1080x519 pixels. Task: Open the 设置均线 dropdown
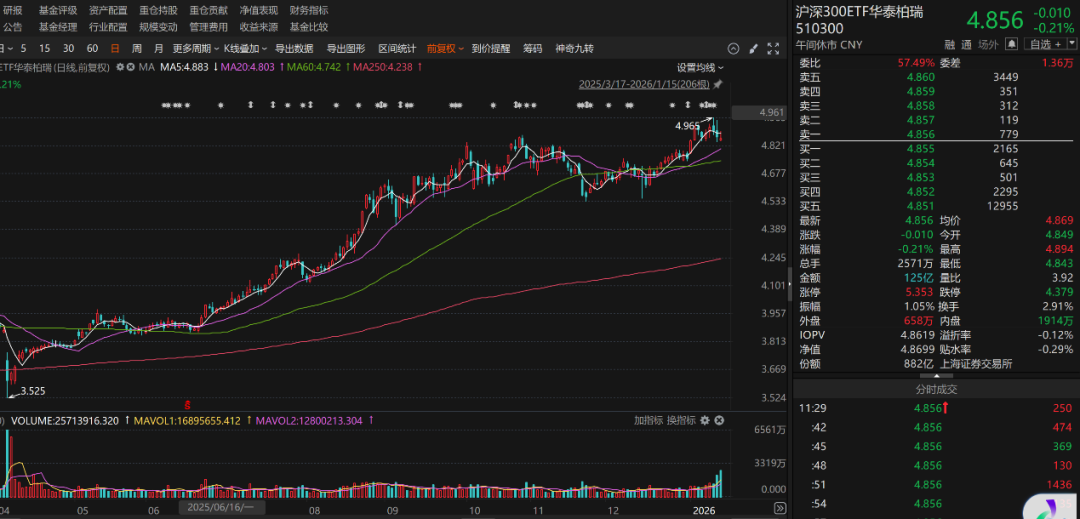click(699, 67)
